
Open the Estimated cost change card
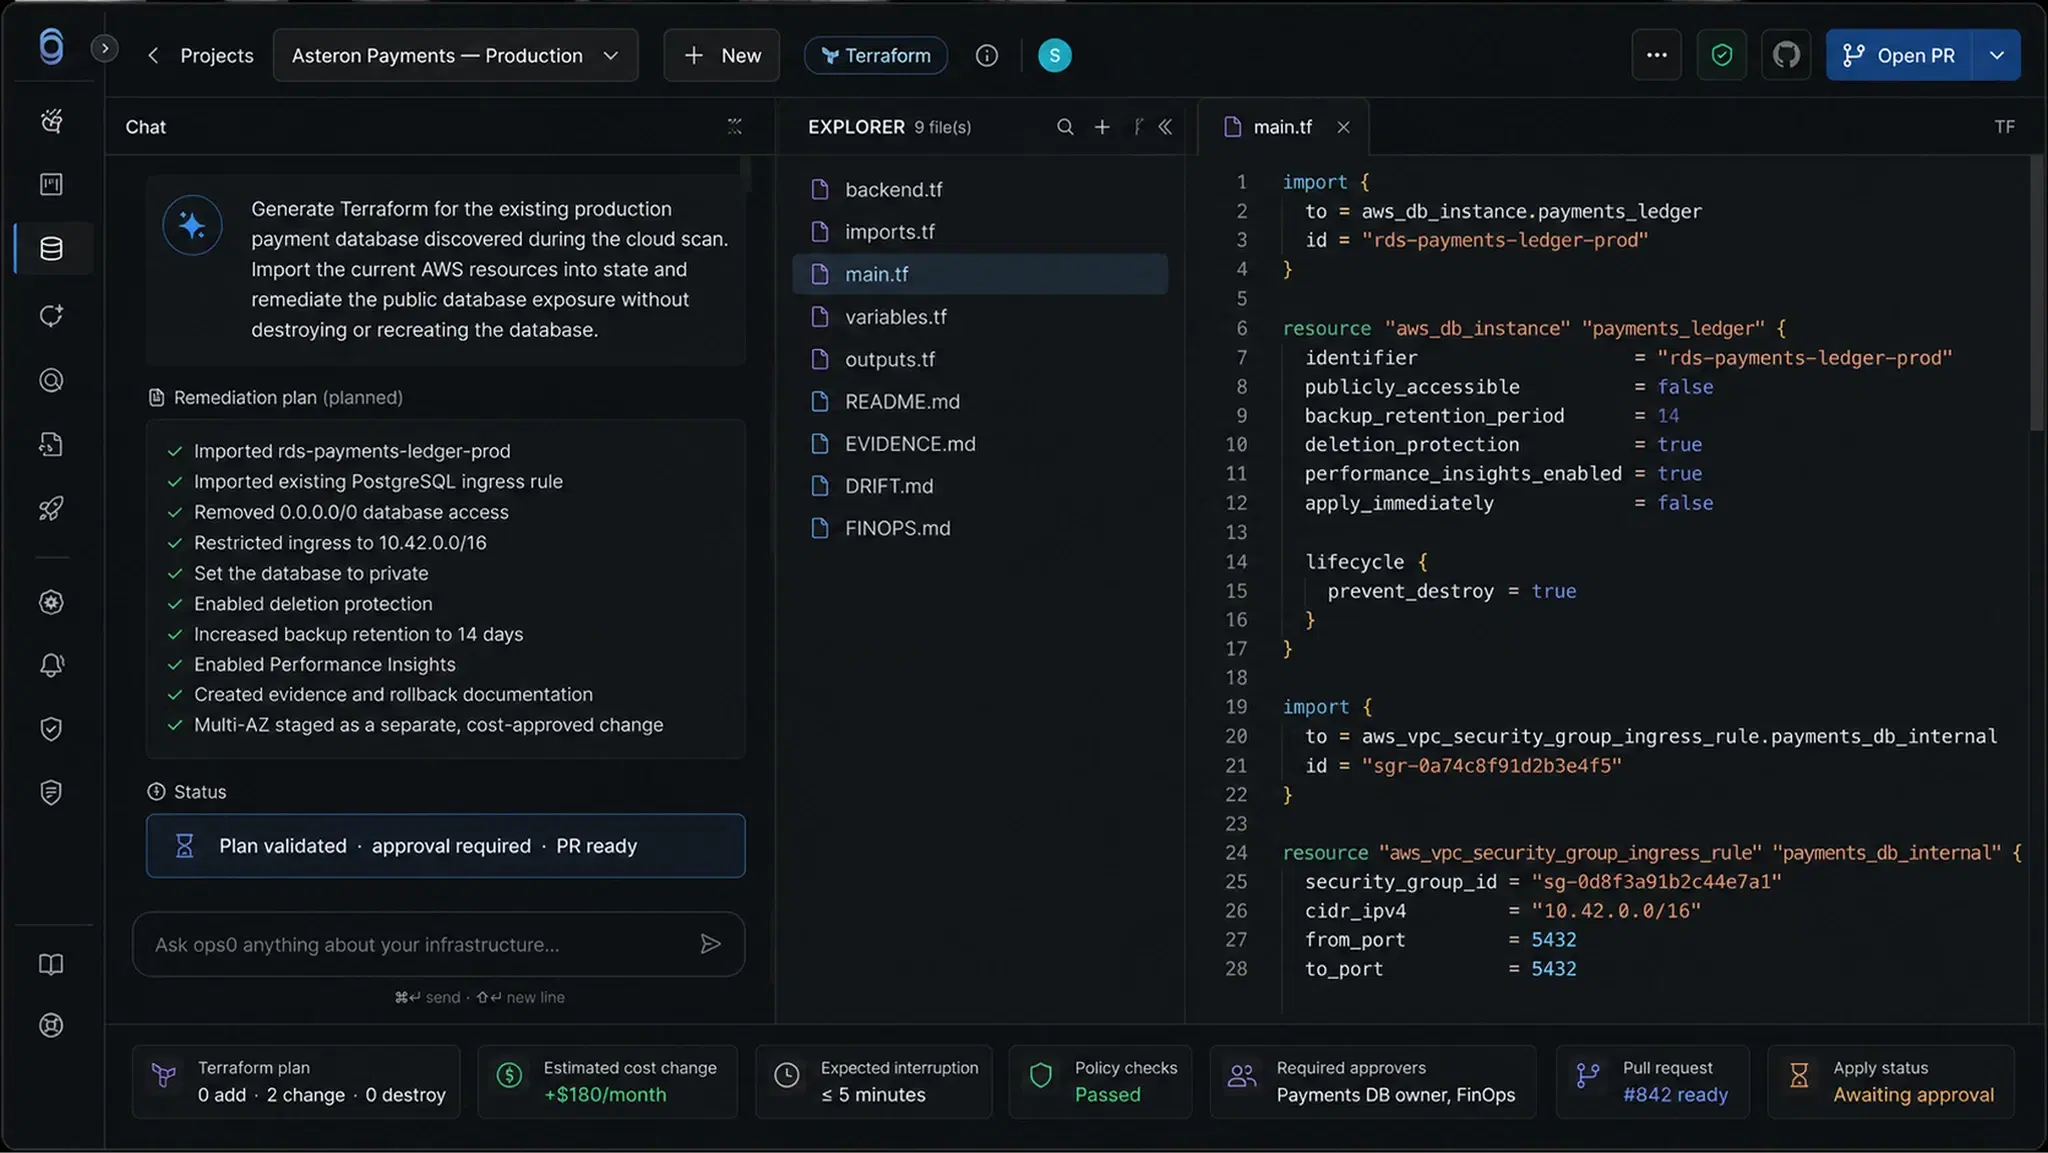point(608,1082)
